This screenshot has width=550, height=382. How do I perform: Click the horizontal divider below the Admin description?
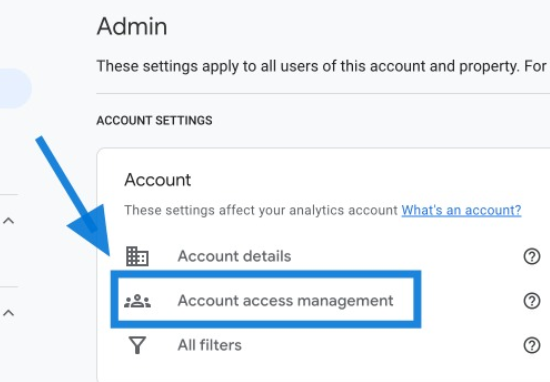tap(323, 94)
